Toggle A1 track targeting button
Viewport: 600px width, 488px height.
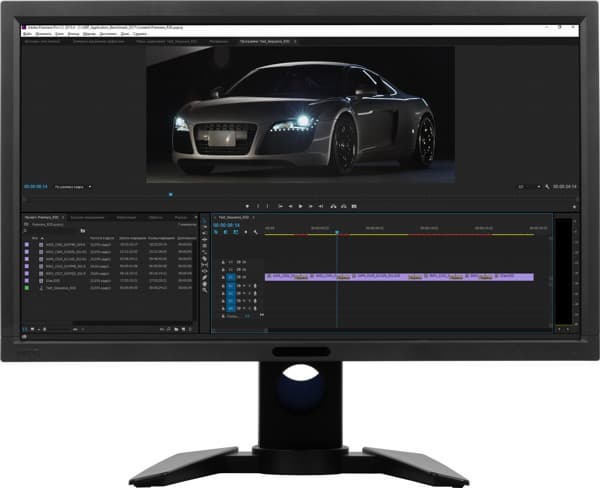click(x=231, y=286)
